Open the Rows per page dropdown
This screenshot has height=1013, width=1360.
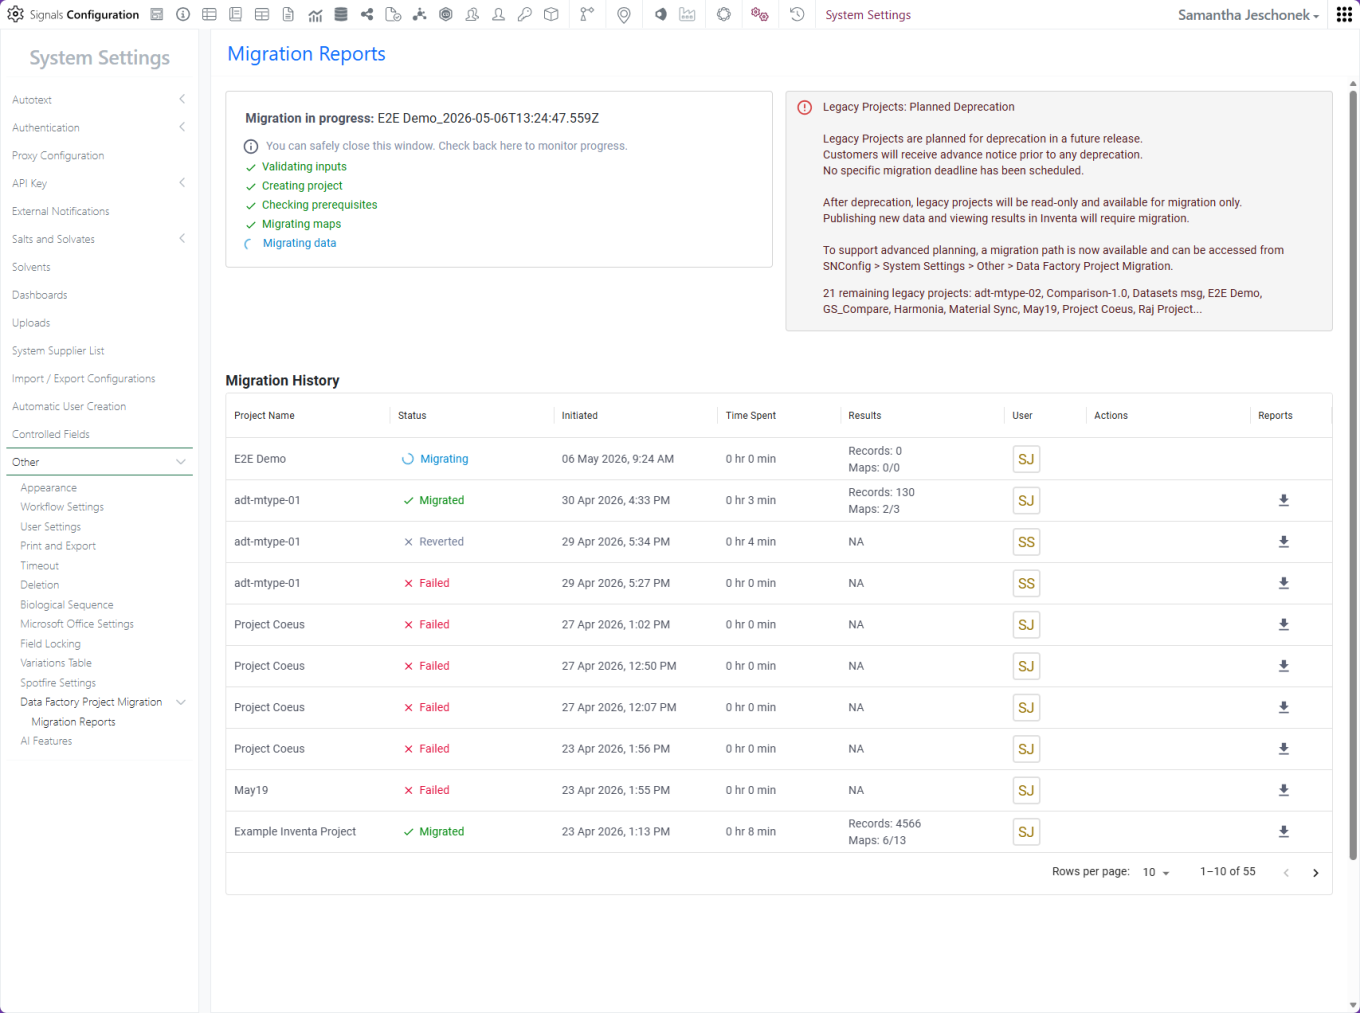1156,872
